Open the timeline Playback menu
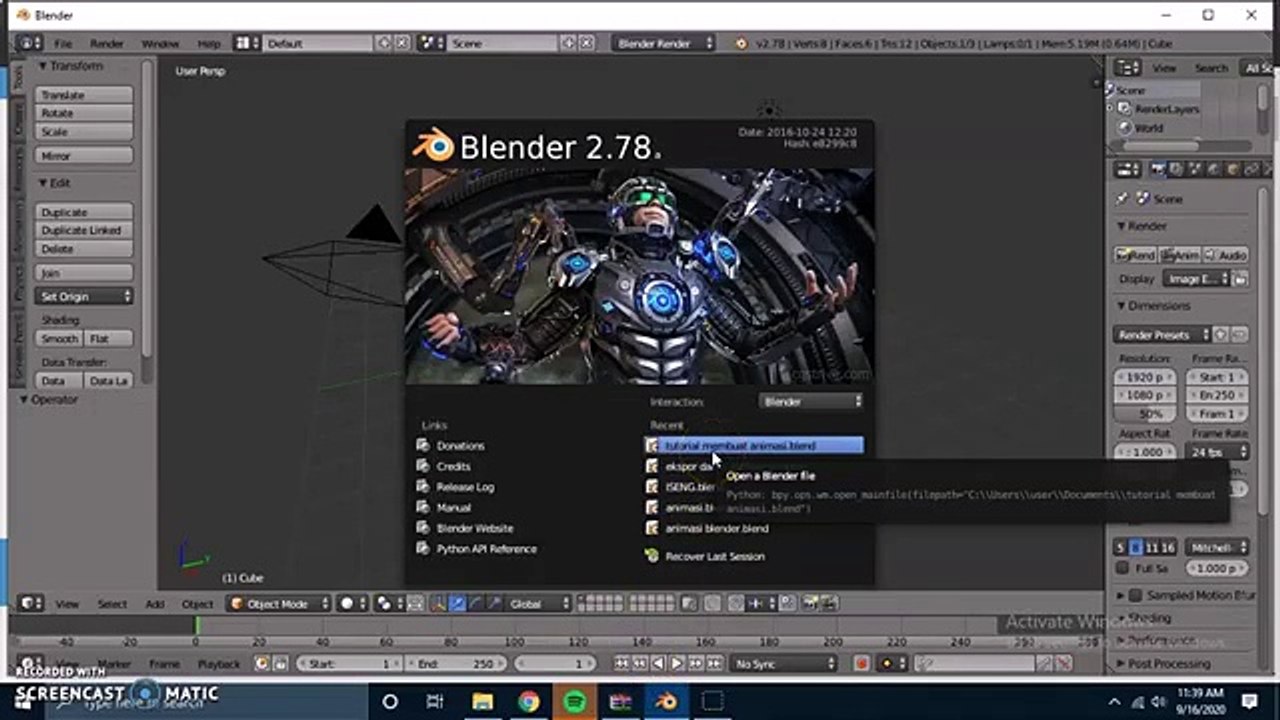The image size is (1280, 720). 218,663
